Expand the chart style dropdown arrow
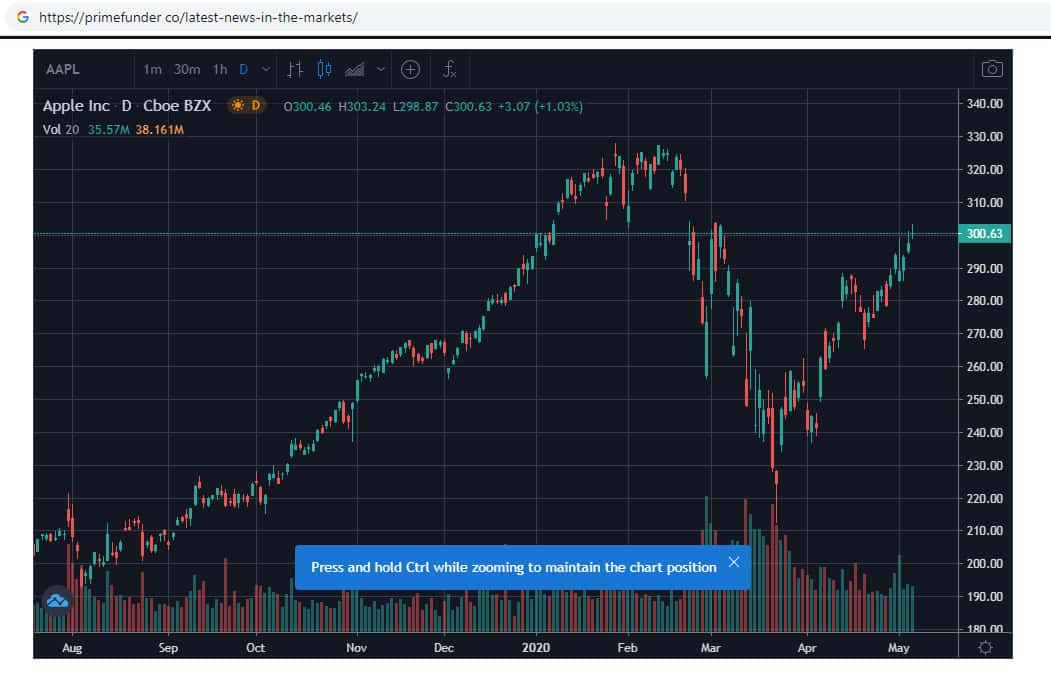Screen dimensions: 1051x696 point(380,69)
